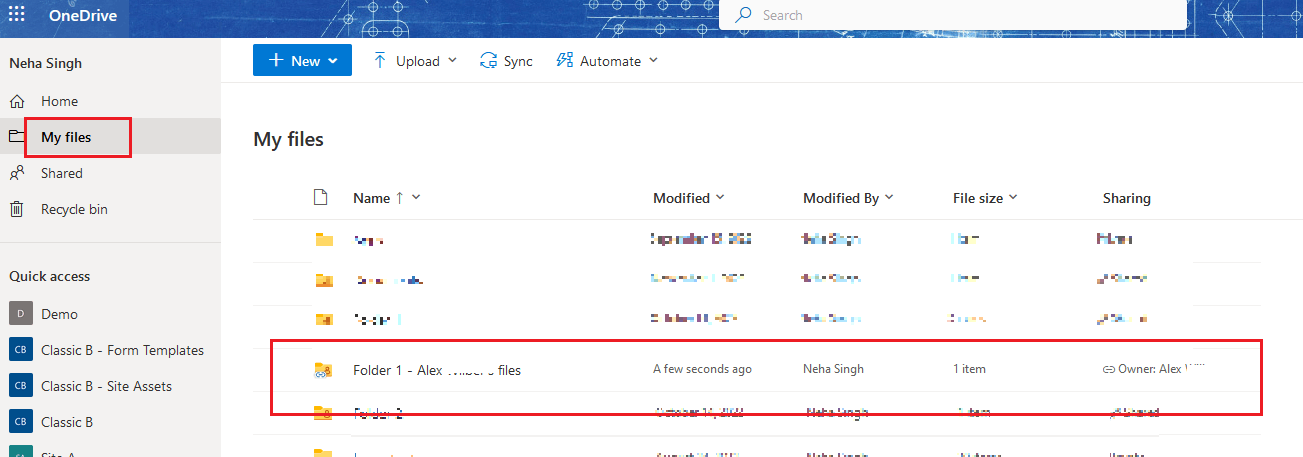Viewport: 1303px width, 457px height.
Task: Click the My files folder icon
Action: point(17,137)
